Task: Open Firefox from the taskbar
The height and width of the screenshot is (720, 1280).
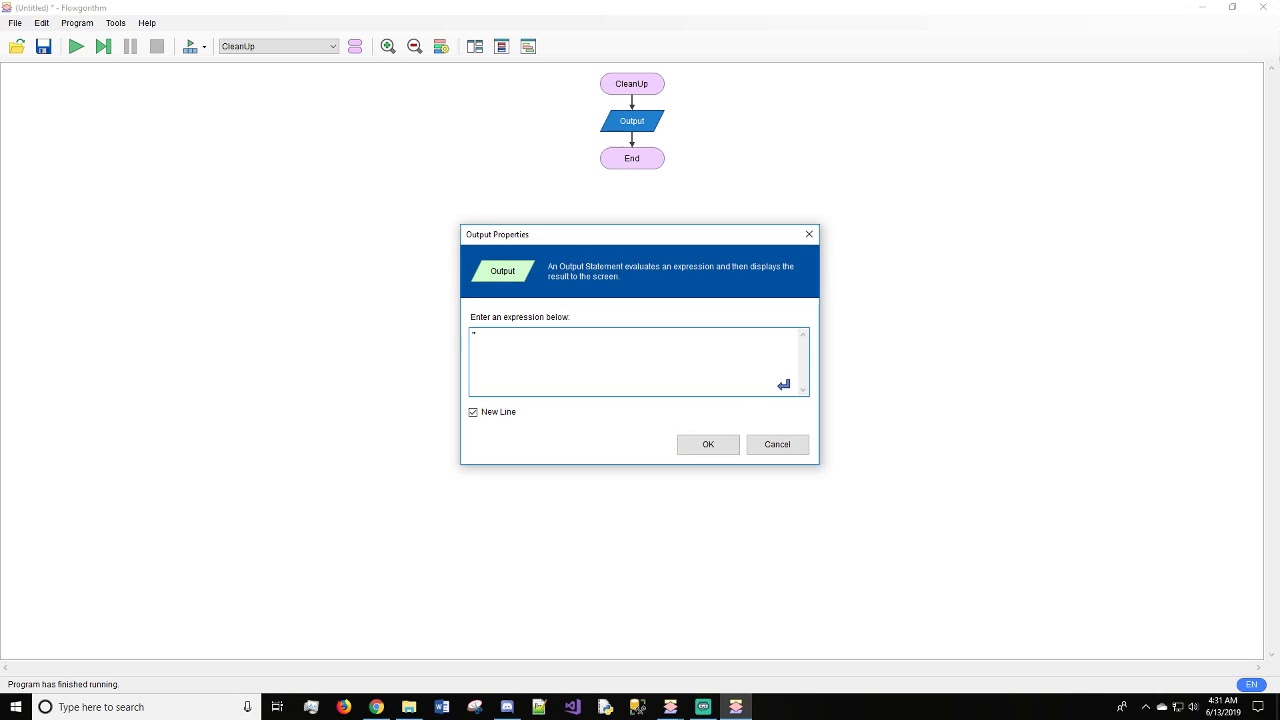Action: coord(344,707)
